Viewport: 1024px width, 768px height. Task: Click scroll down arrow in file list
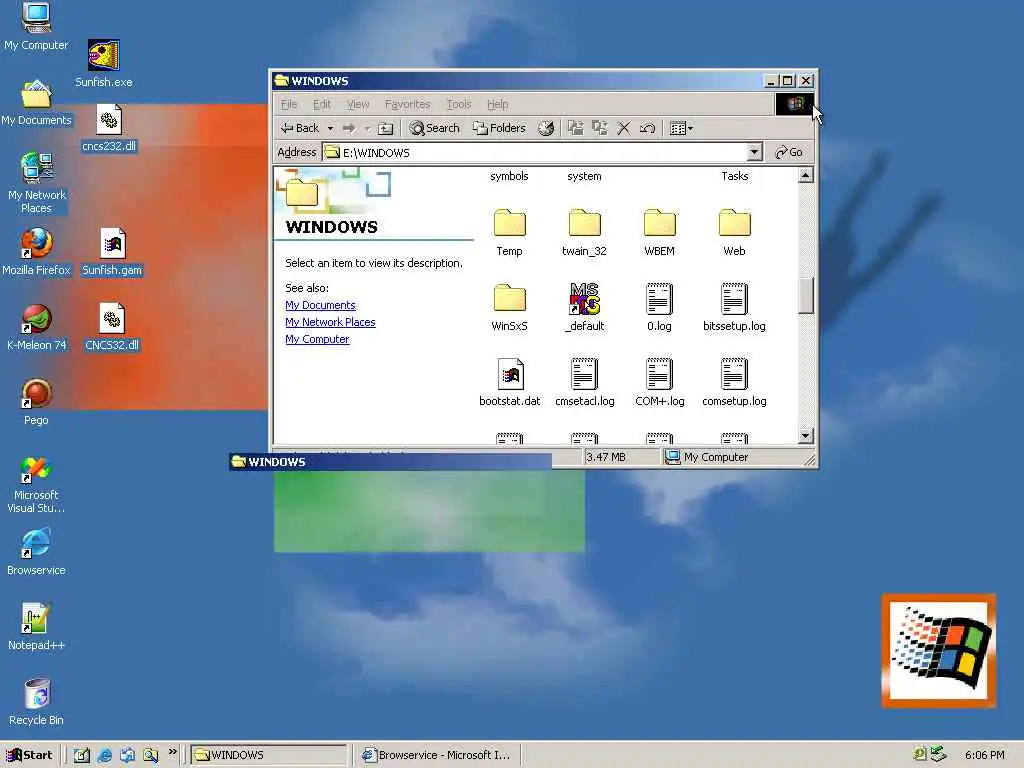[806, 436]
